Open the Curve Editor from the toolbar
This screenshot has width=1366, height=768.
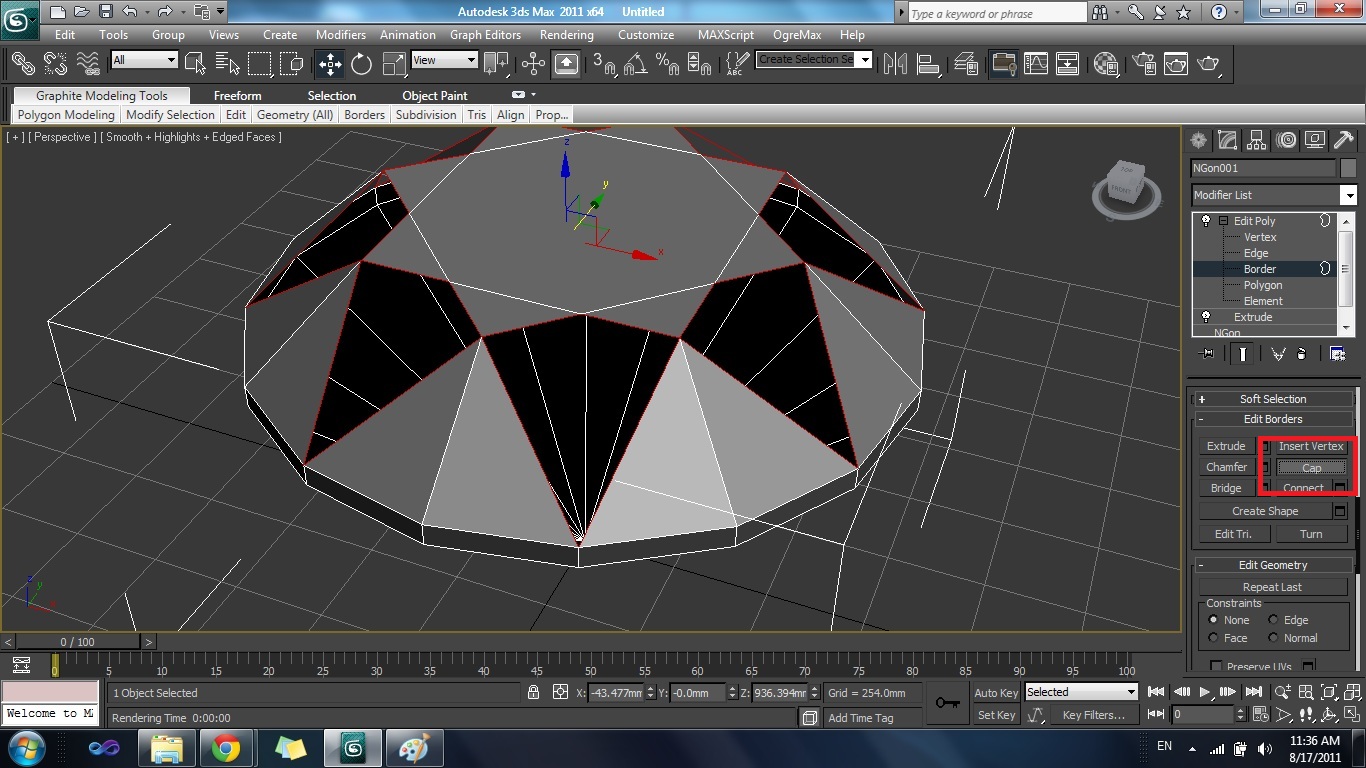(x=1036, y=64)
